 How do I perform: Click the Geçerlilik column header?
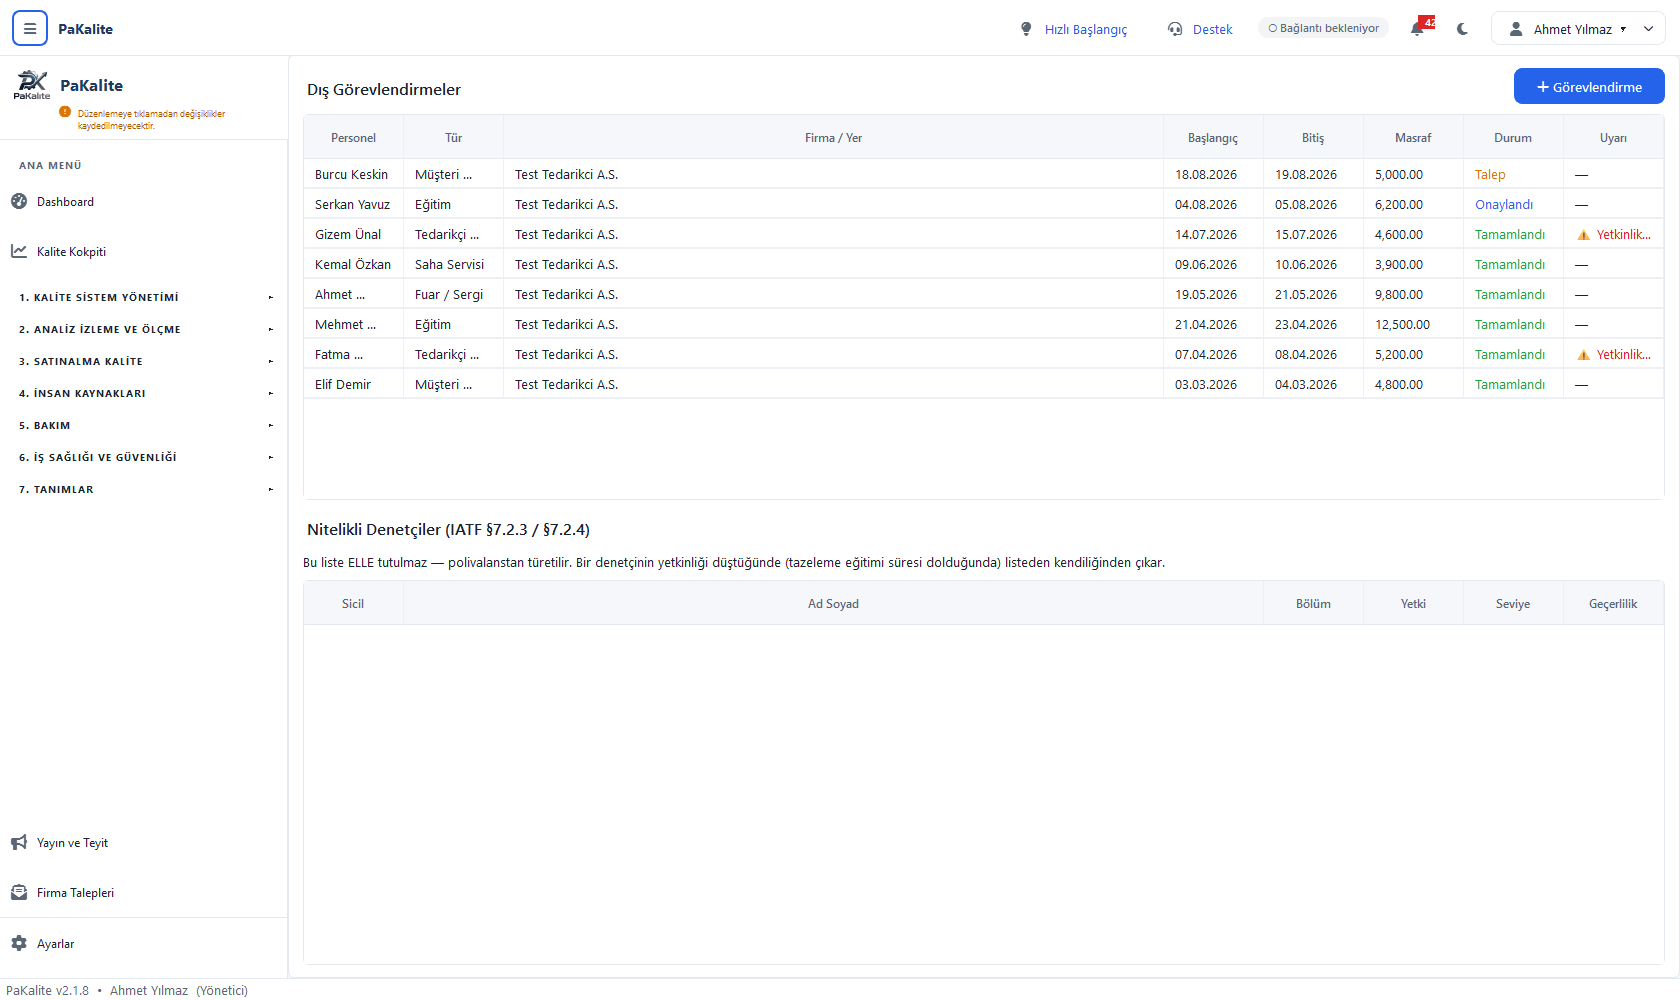click(x=1613, y=603)
